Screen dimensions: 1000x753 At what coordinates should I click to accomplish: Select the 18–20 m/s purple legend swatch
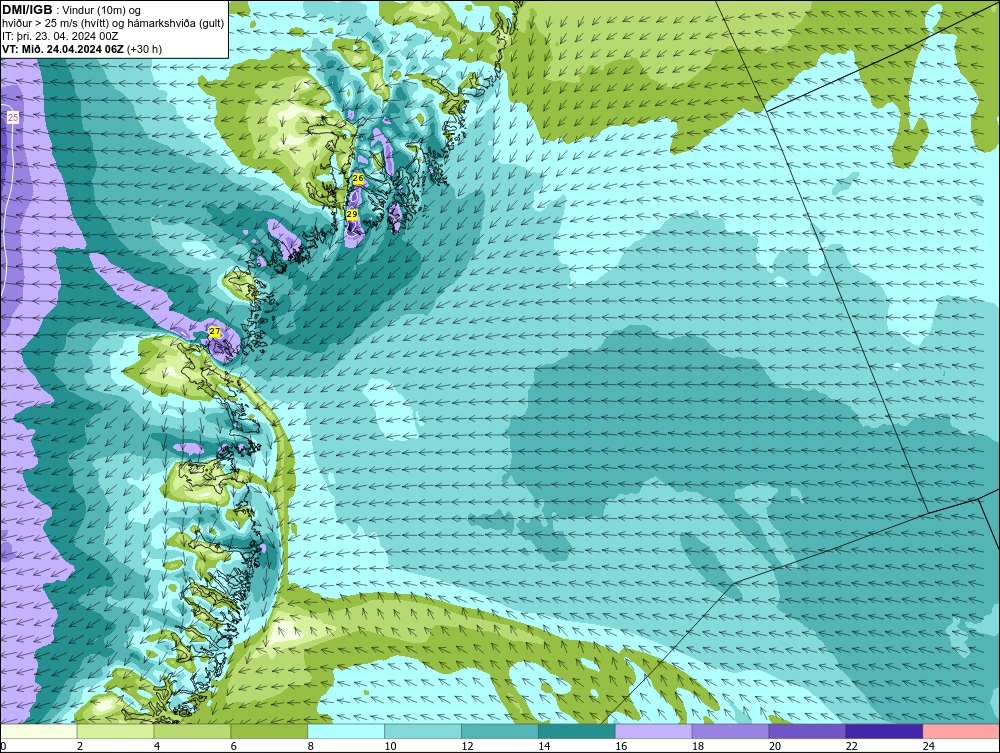(x=730, y=731)
